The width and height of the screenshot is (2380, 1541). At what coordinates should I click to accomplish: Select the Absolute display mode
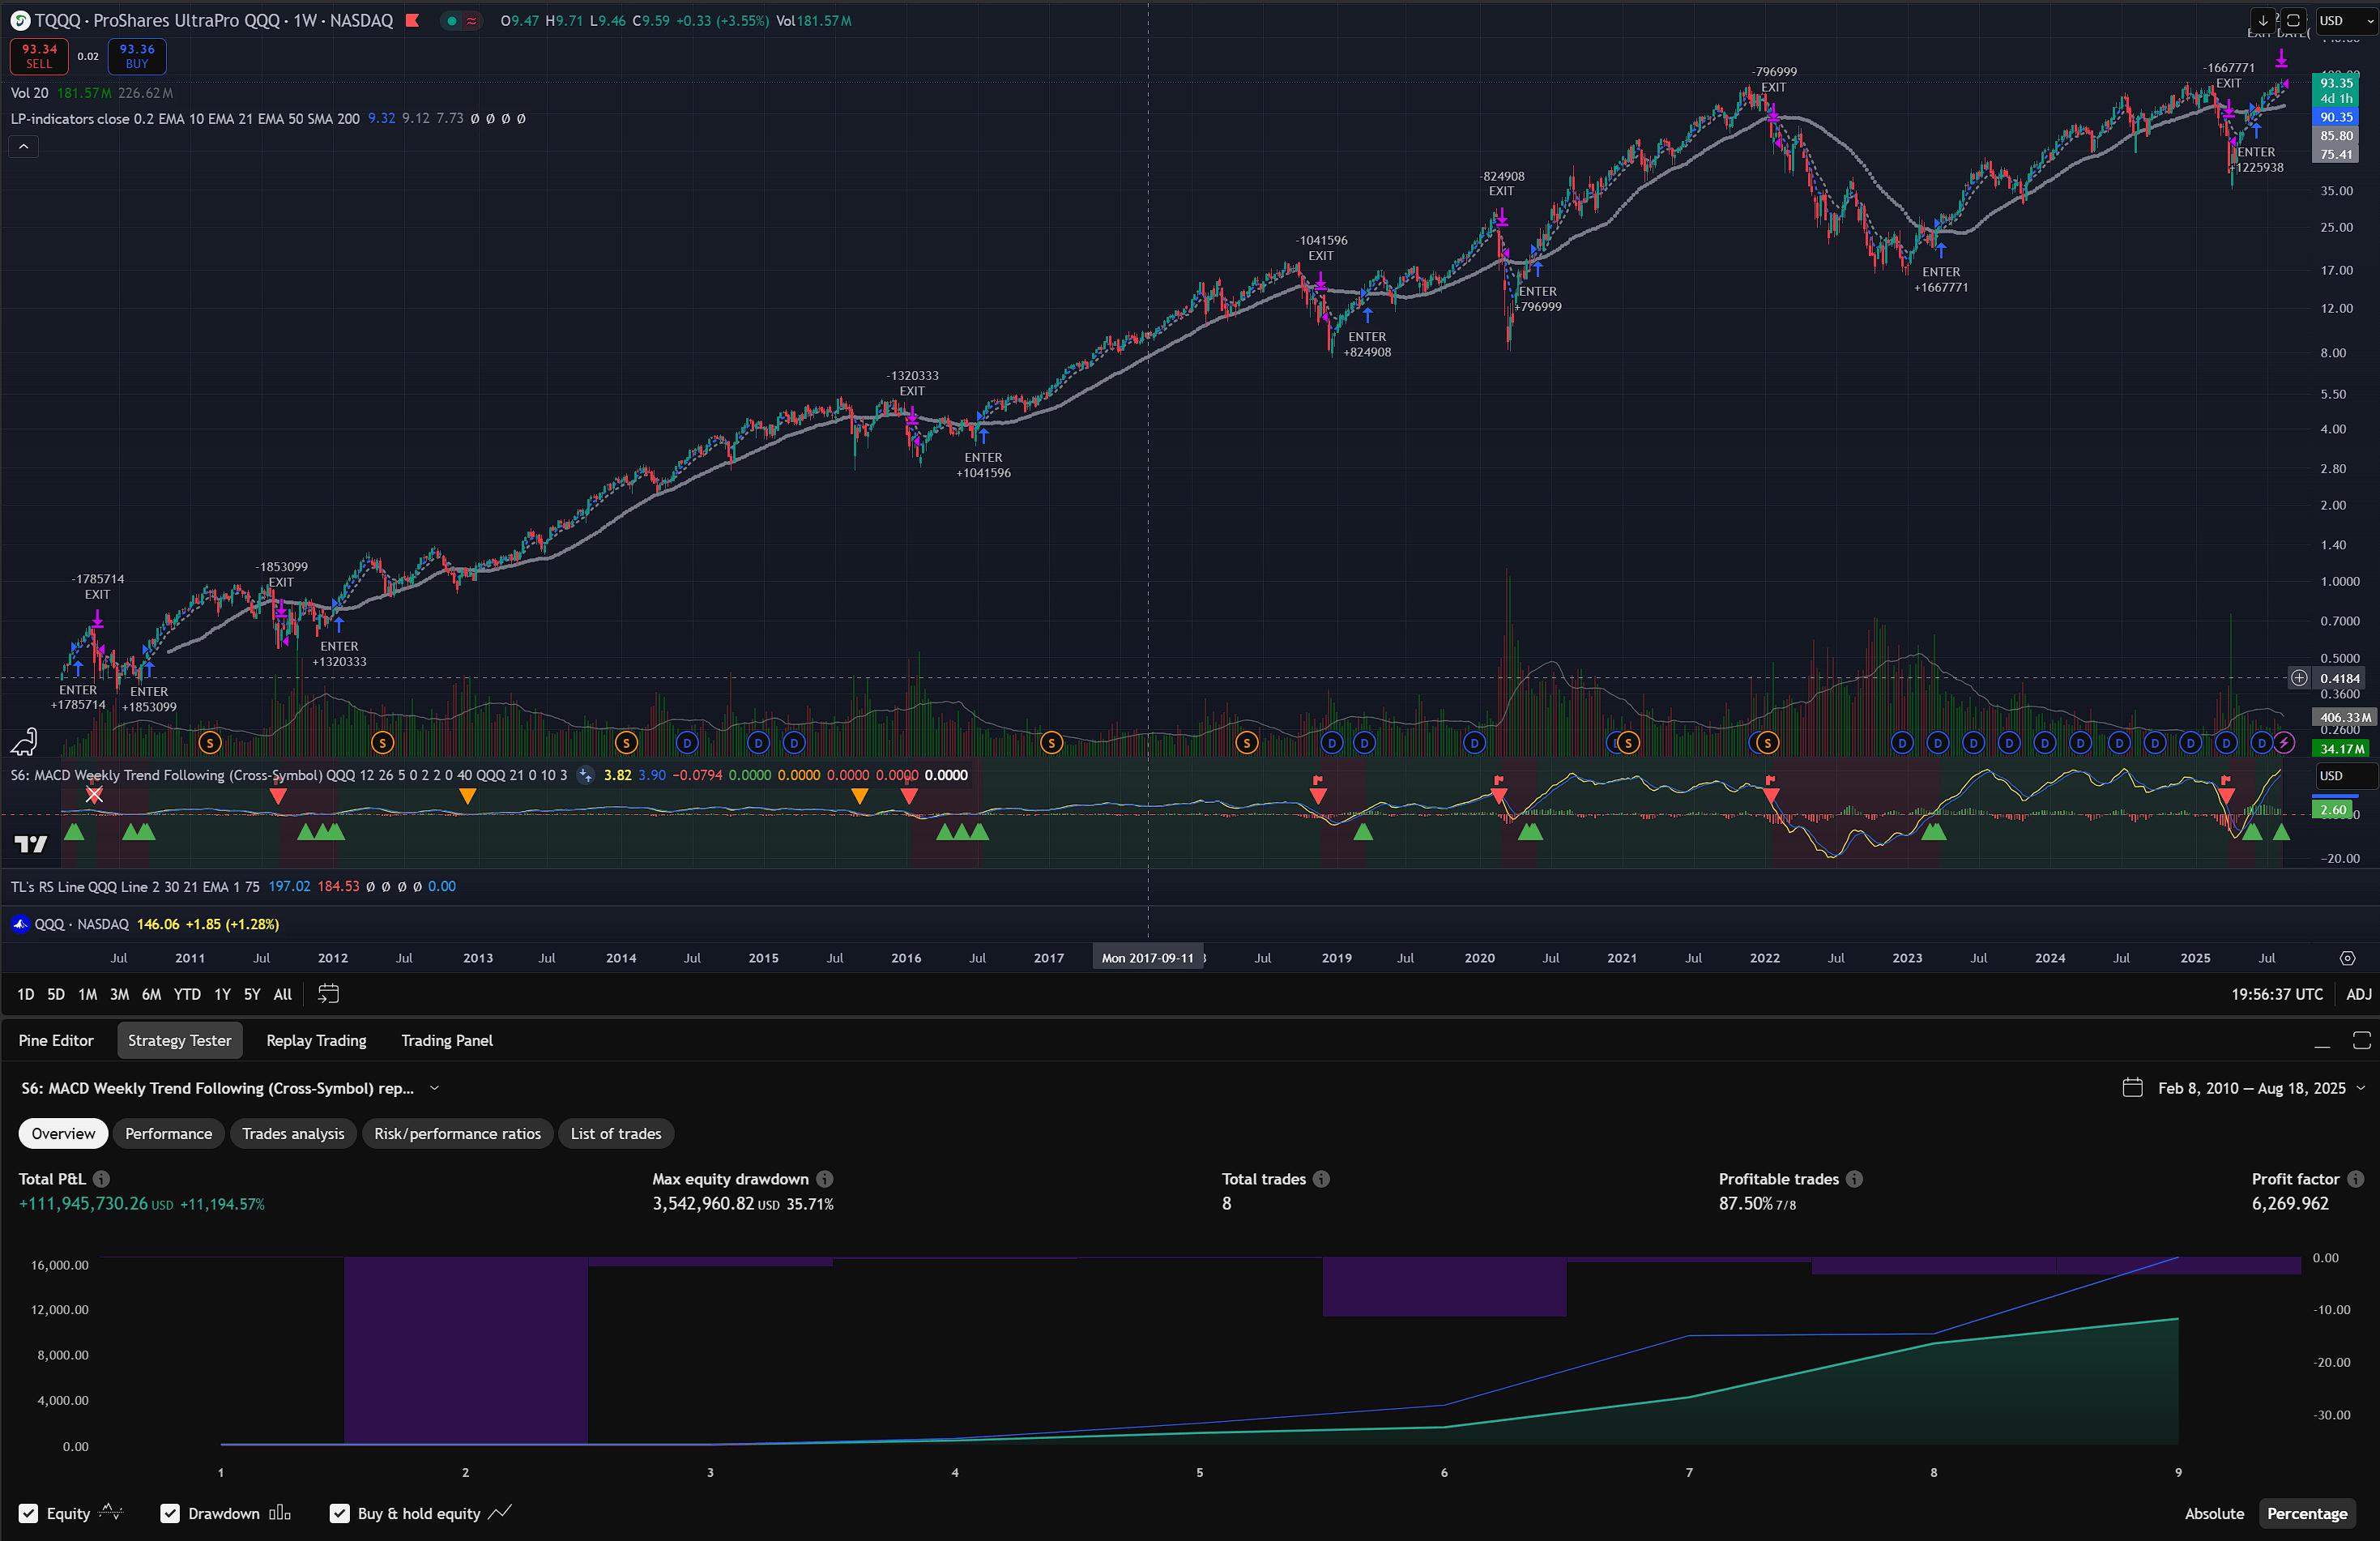tap(2213, 1513)
